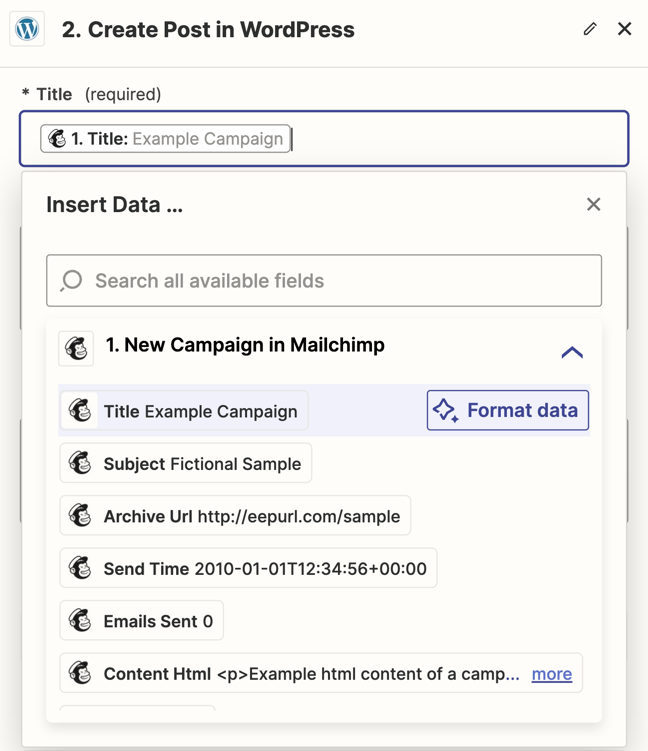Click the magnifier search icon
The width and height of the screenshot is (648, 751).
(71, 281)
